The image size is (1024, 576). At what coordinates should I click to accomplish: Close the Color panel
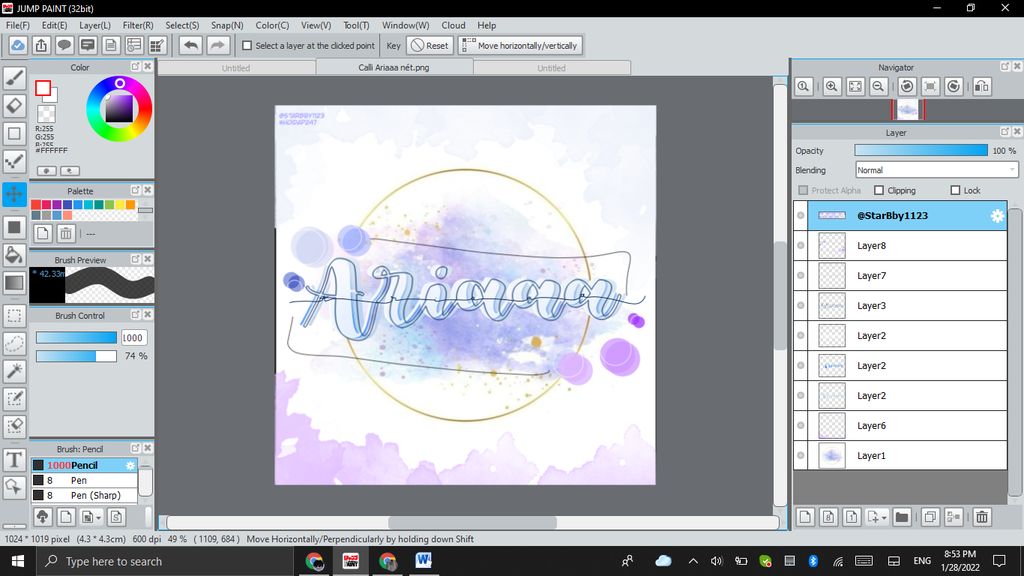(x=148, y=67)
